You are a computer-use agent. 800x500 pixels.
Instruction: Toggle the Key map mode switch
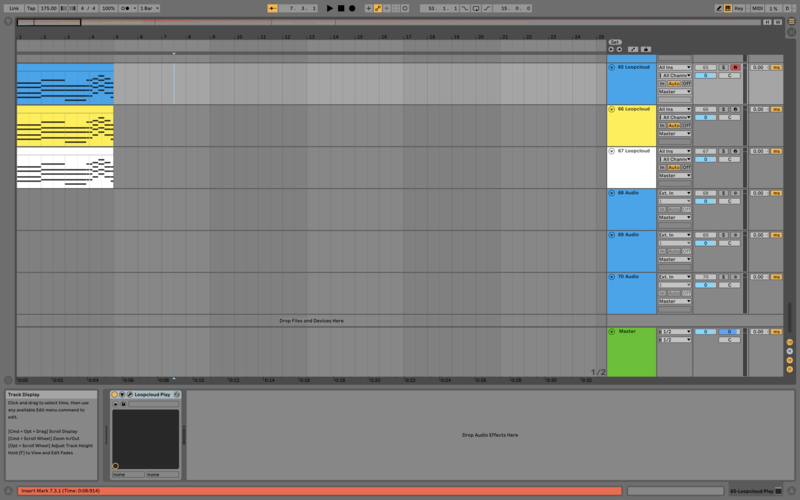click(738, 8)
